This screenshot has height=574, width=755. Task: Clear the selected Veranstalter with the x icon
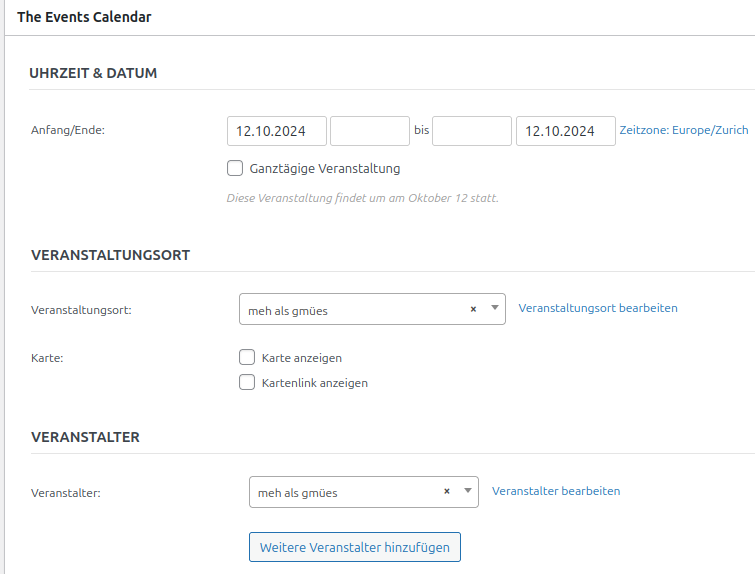click(446, 491)
